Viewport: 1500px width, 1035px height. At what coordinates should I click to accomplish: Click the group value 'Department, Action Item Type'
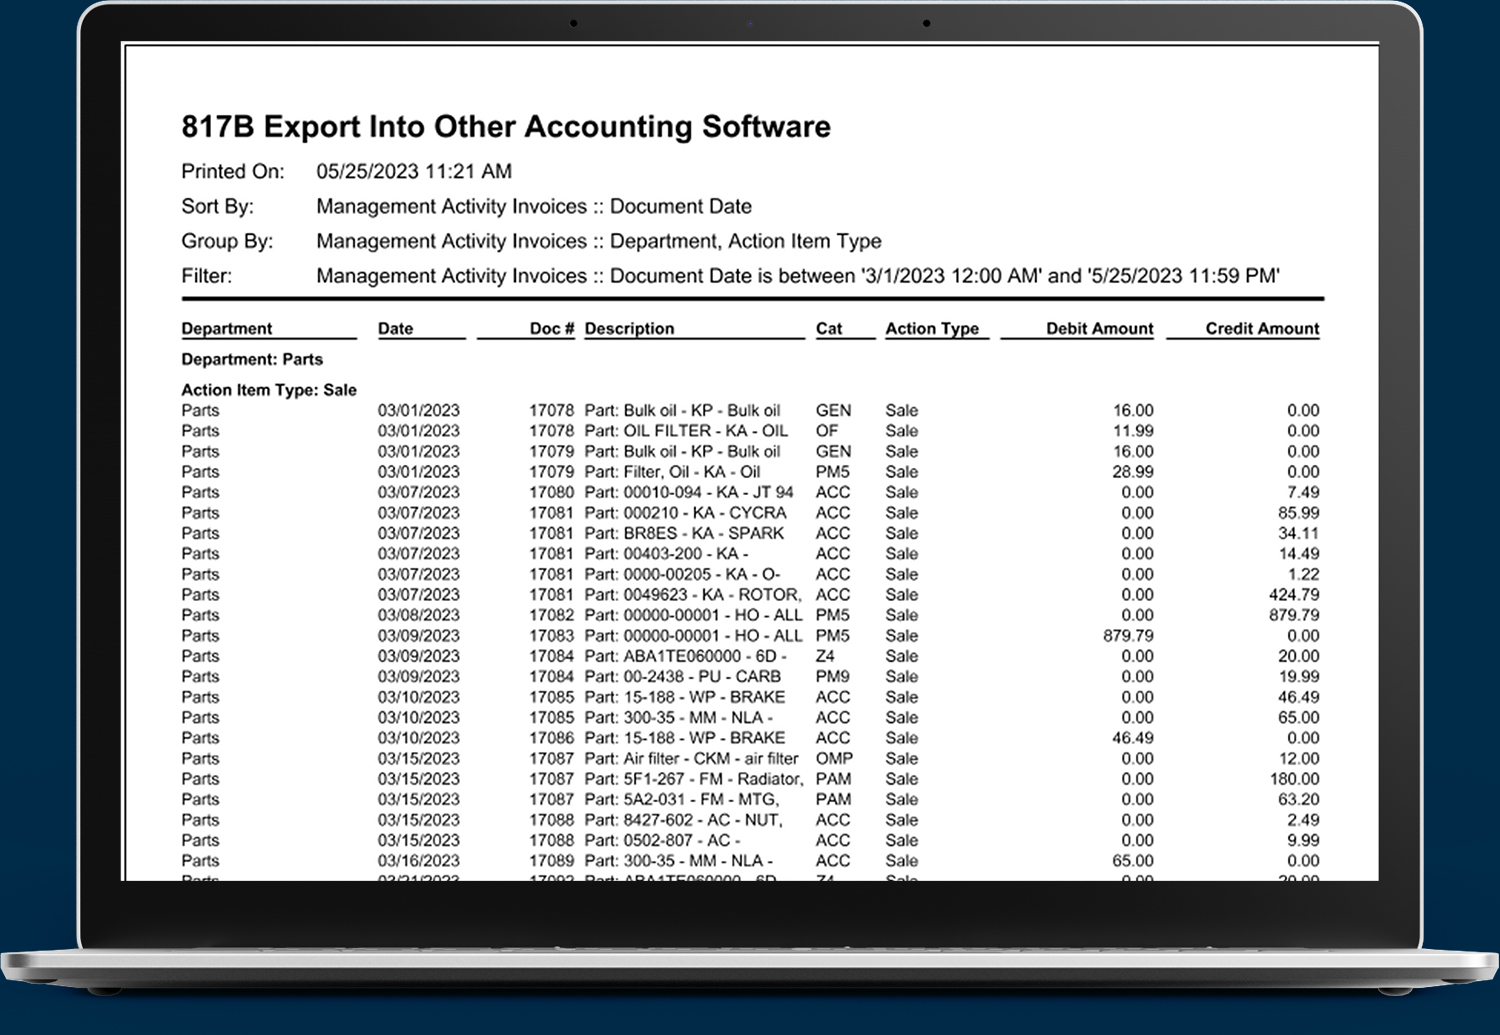point(746,241)
